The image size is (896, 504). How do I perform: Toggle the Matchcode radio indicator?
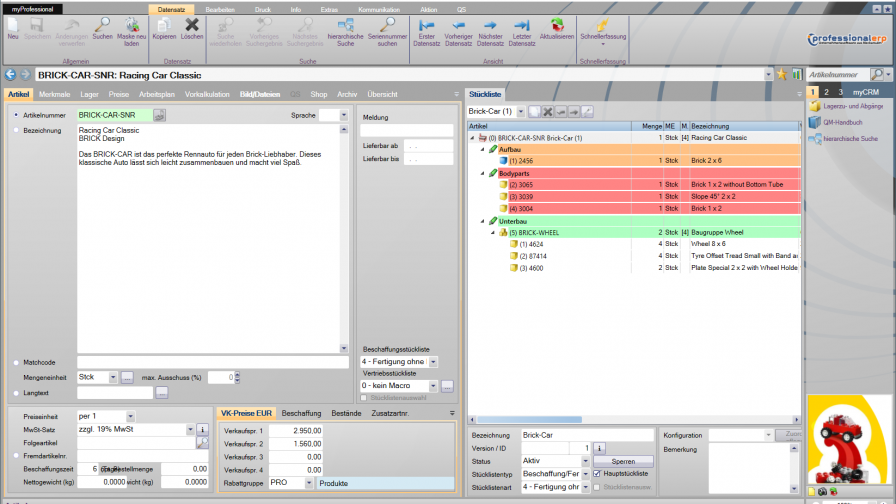(17, 362)
